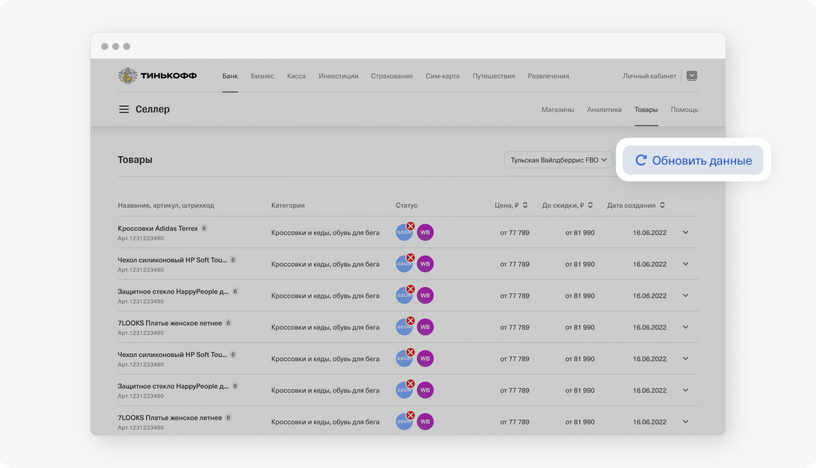Click Ozon status icon in Кроссовки Adidas Terrex row

tap(404, 232)
